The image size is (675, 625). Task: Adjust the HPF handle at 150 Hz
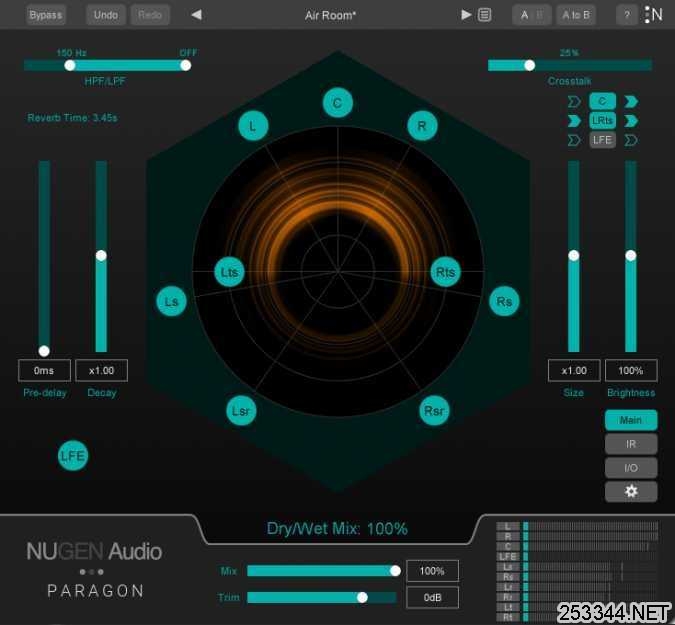(x=70, y=65)
